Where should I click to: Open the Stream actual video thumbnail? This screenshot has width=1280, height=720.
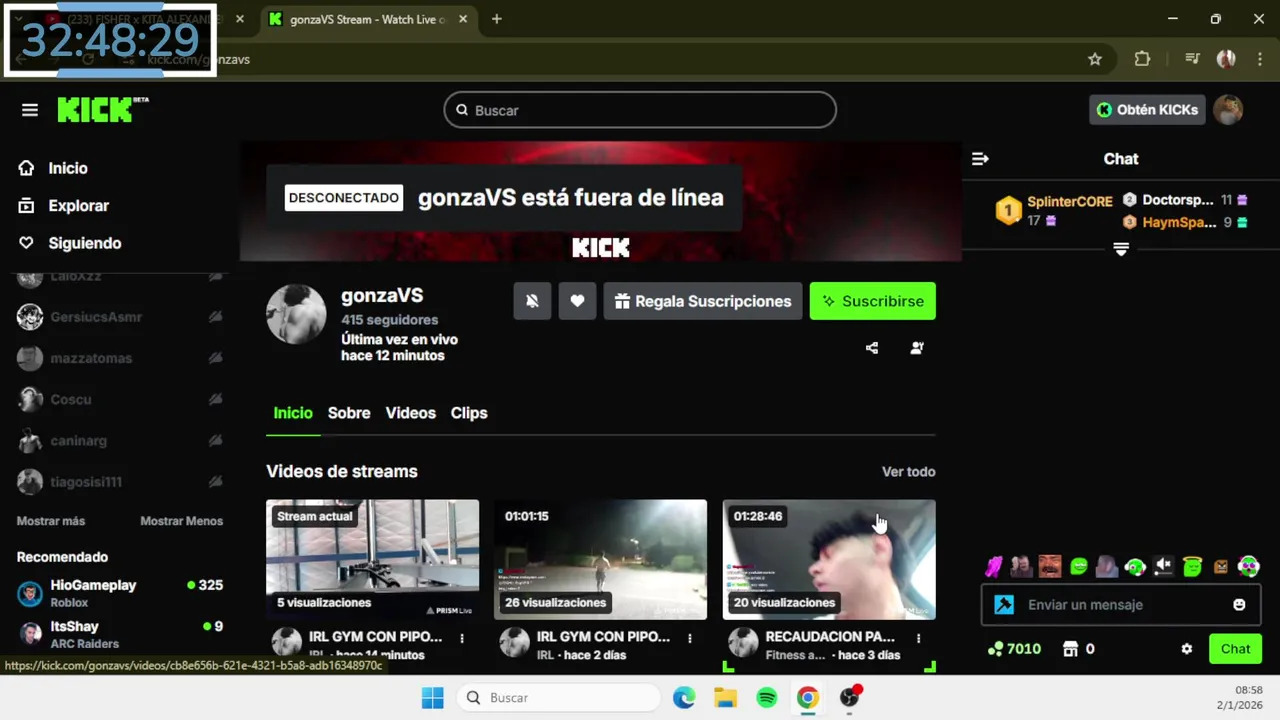(372, 560)
